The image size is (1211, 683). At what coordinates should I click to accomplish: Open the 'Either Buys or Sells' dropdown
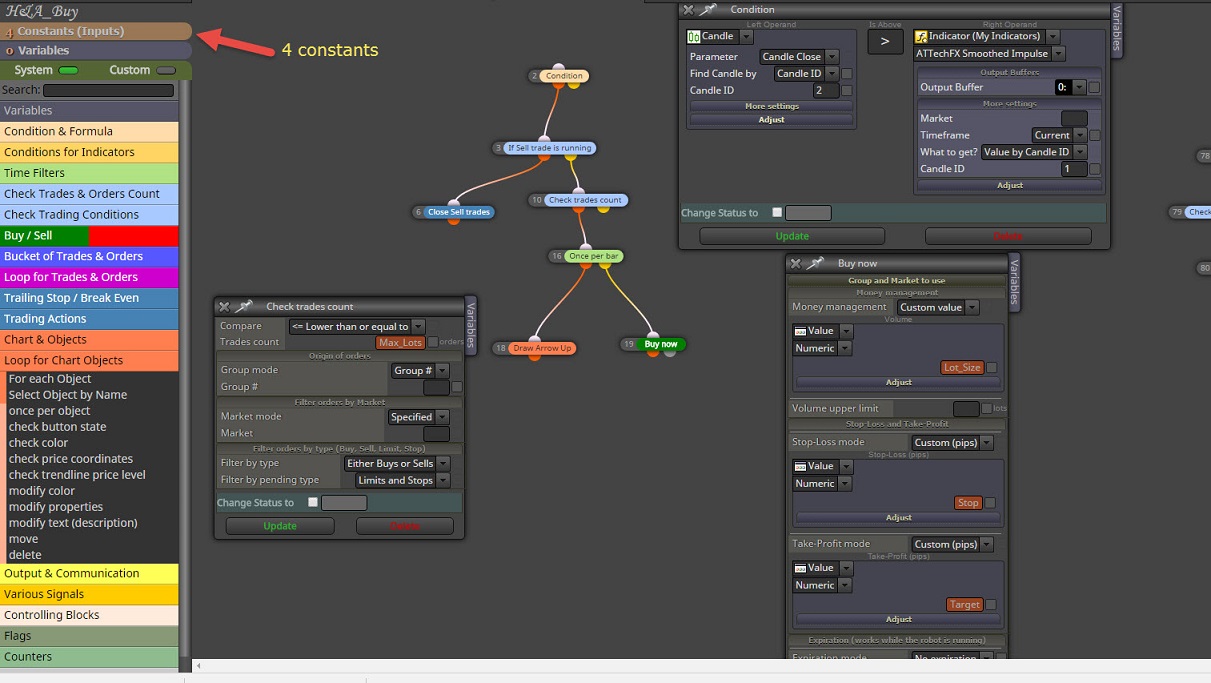click(x=397, y=463)
